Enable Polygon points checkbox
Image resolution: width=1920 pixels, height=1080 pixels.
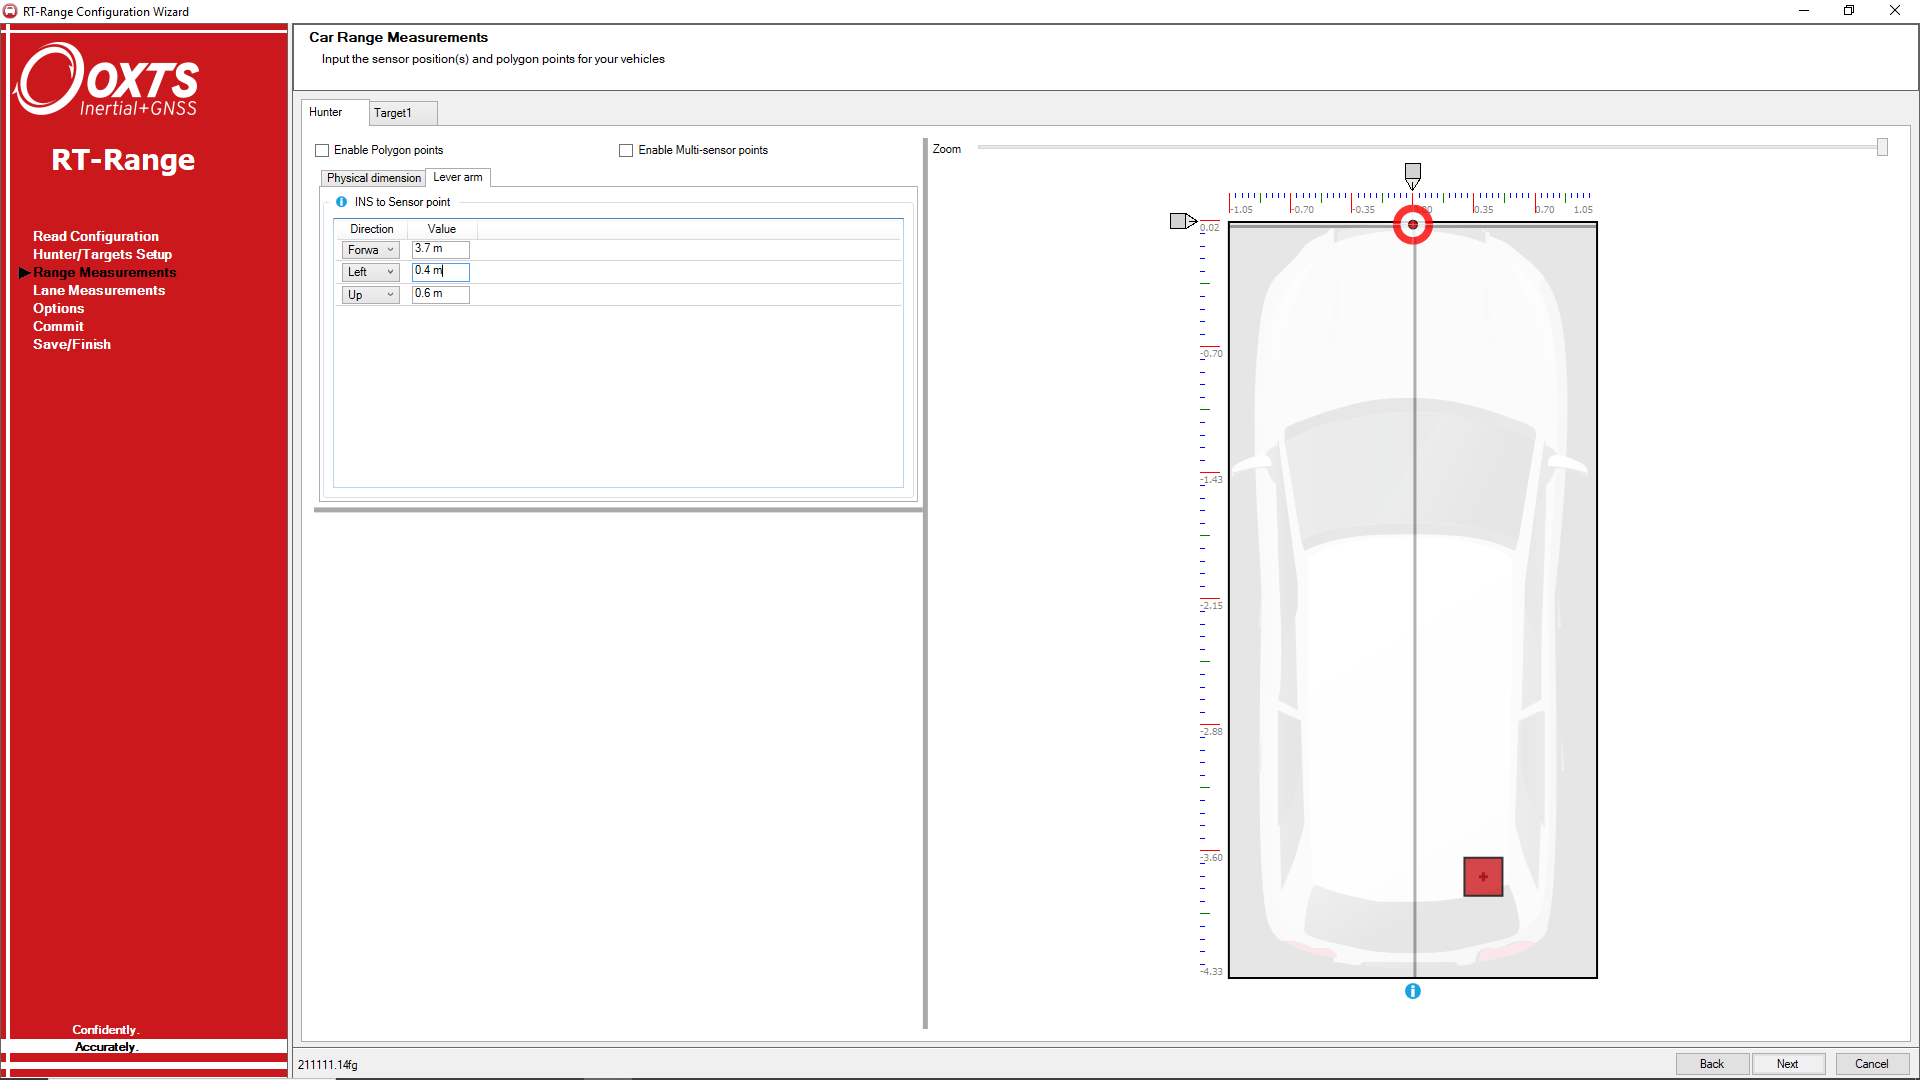point(322,151)
